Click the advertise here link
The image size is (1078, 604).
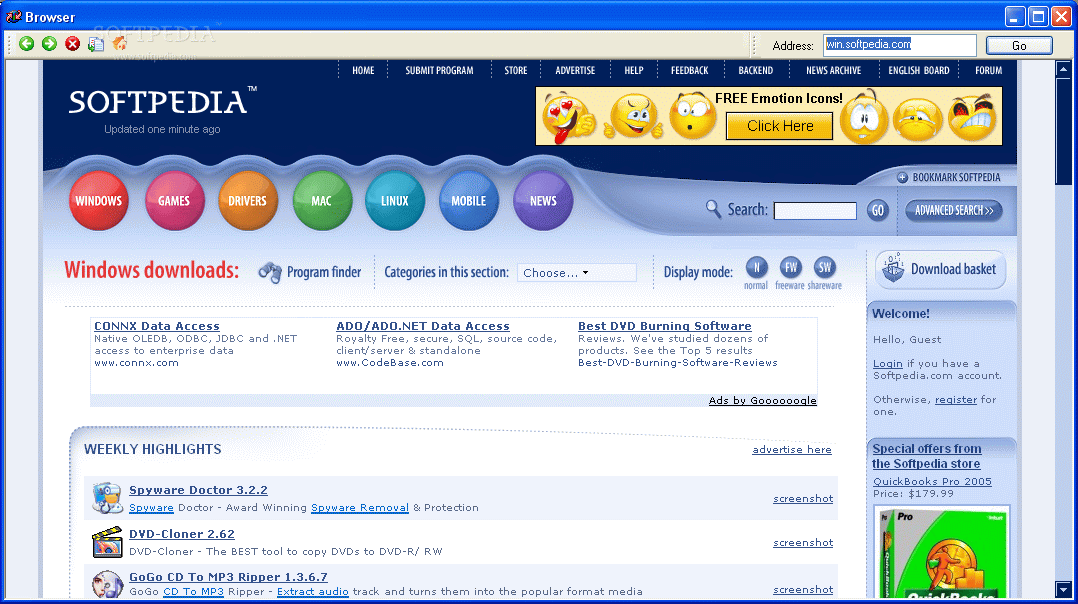click(x=792, y=449)
